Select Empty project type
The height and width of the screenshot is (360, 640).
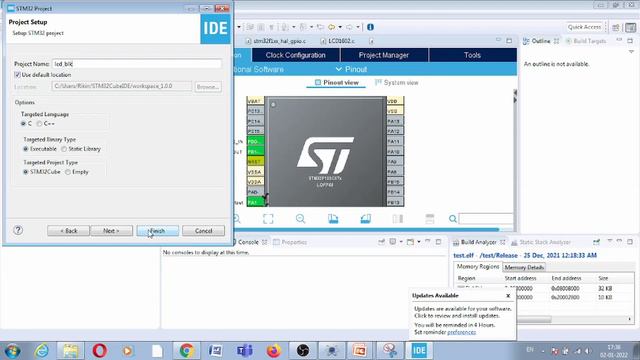68,172
